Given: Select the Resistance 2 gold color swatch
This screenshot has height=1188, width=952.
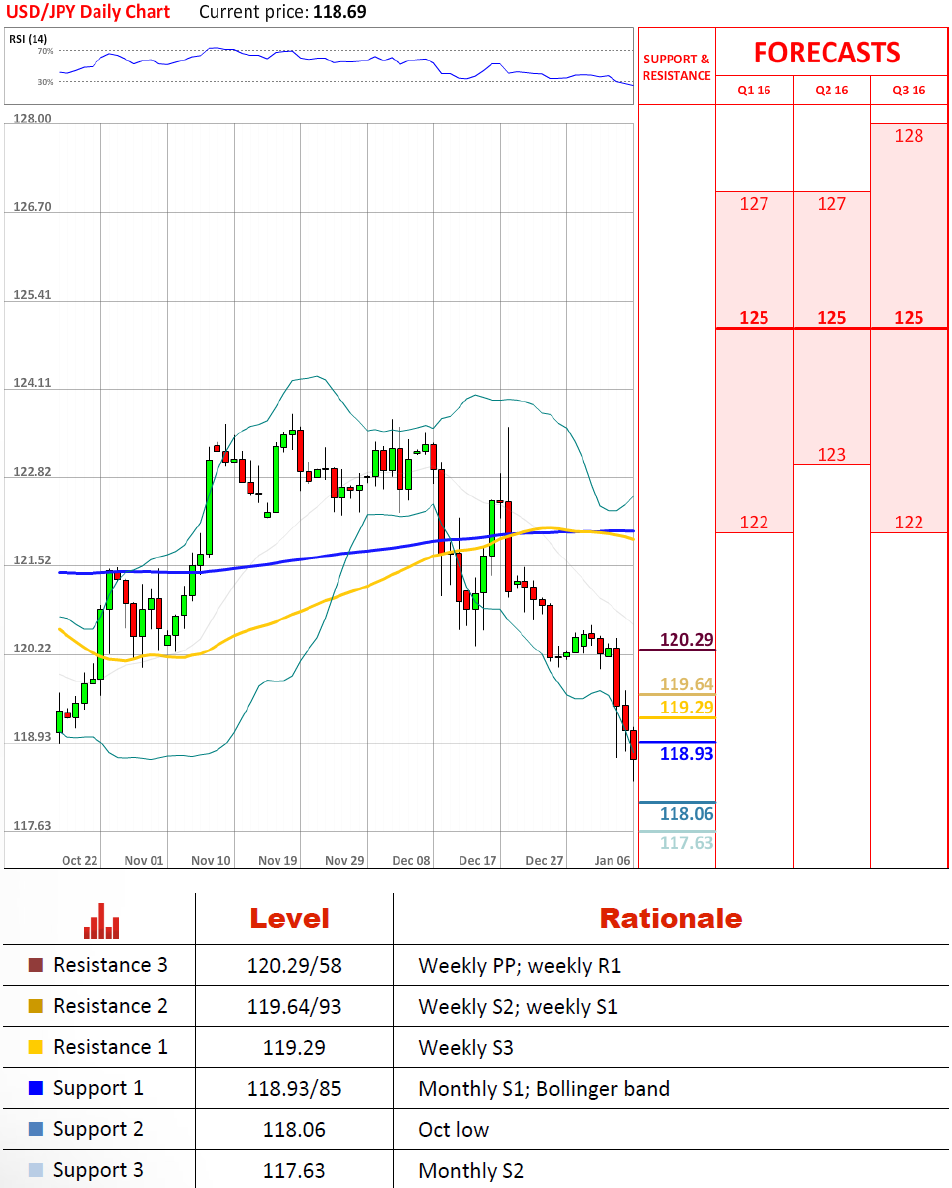Looking at the screenshot, I should (36, 1006).
